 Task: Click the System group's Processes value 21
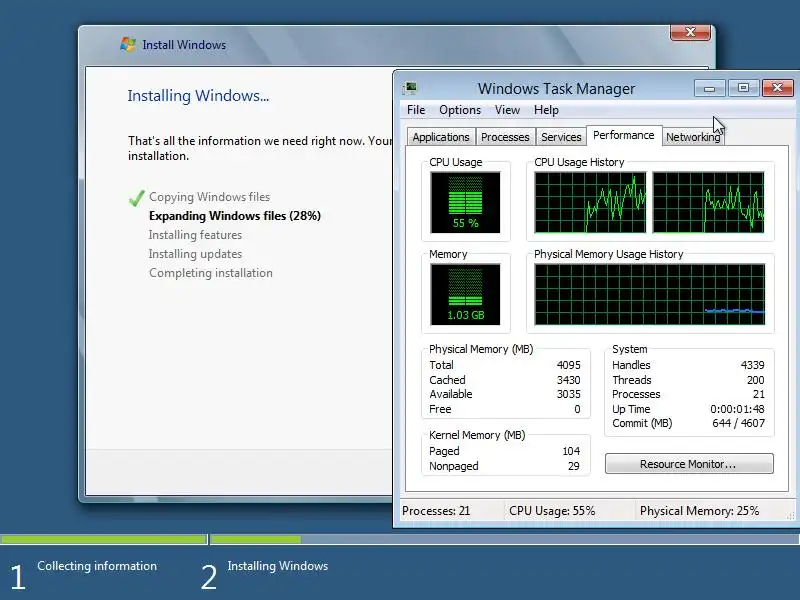[x=759, y=394]
